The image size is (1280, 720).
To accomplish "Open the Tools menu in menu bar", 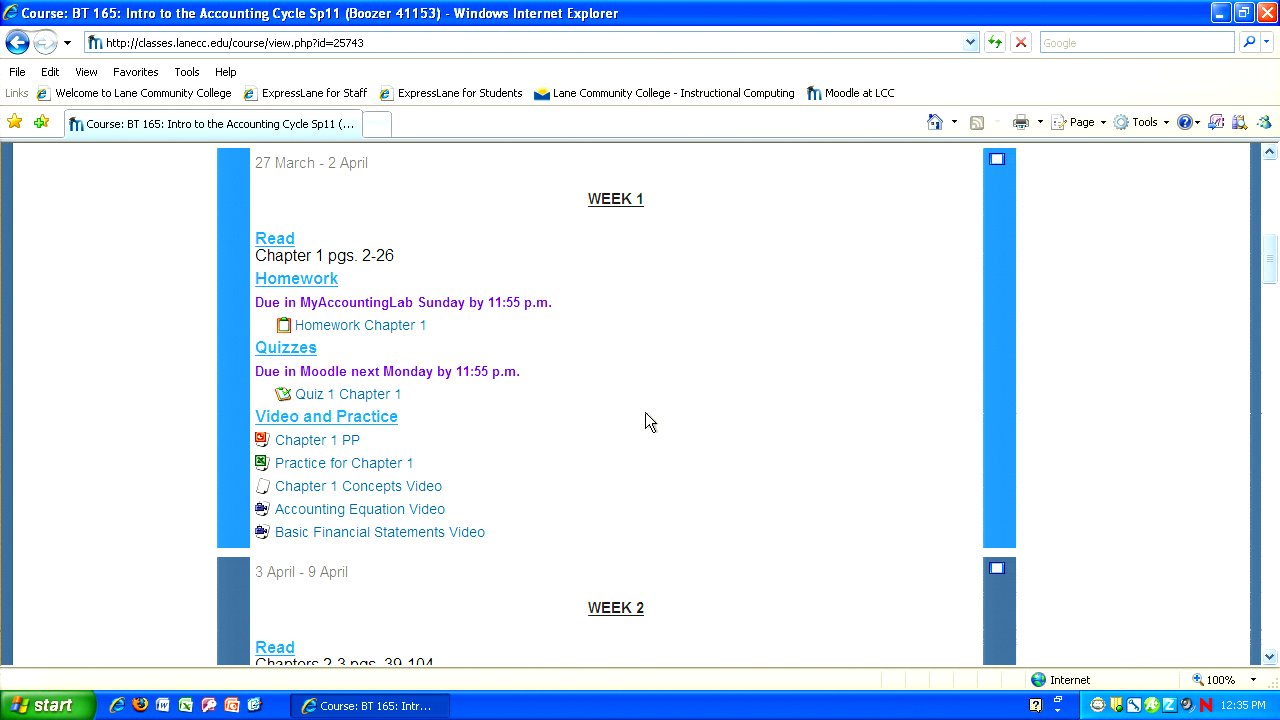I will (186, 72).
